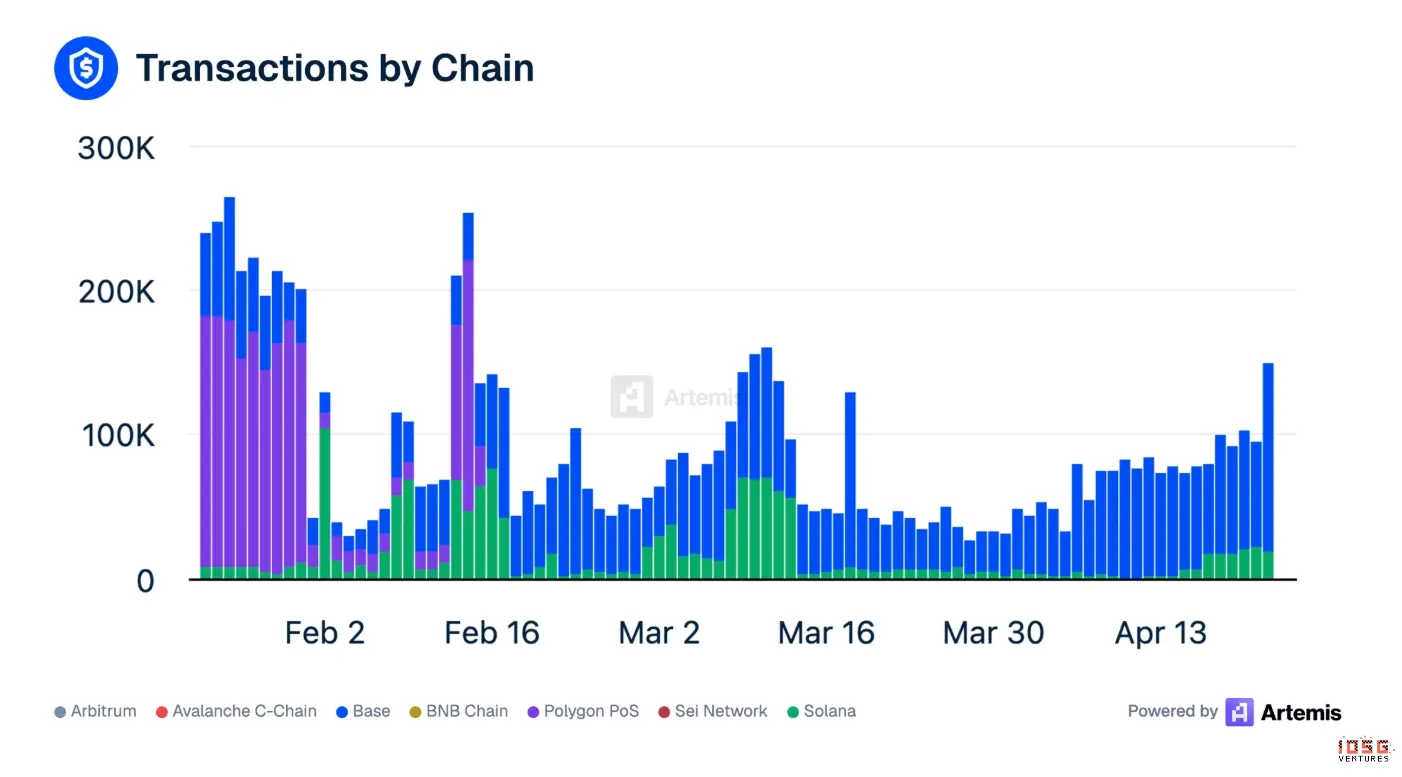Hide the Solana series via legend
The height and width of the screenshot is (777, 1402).
[821, 712]
